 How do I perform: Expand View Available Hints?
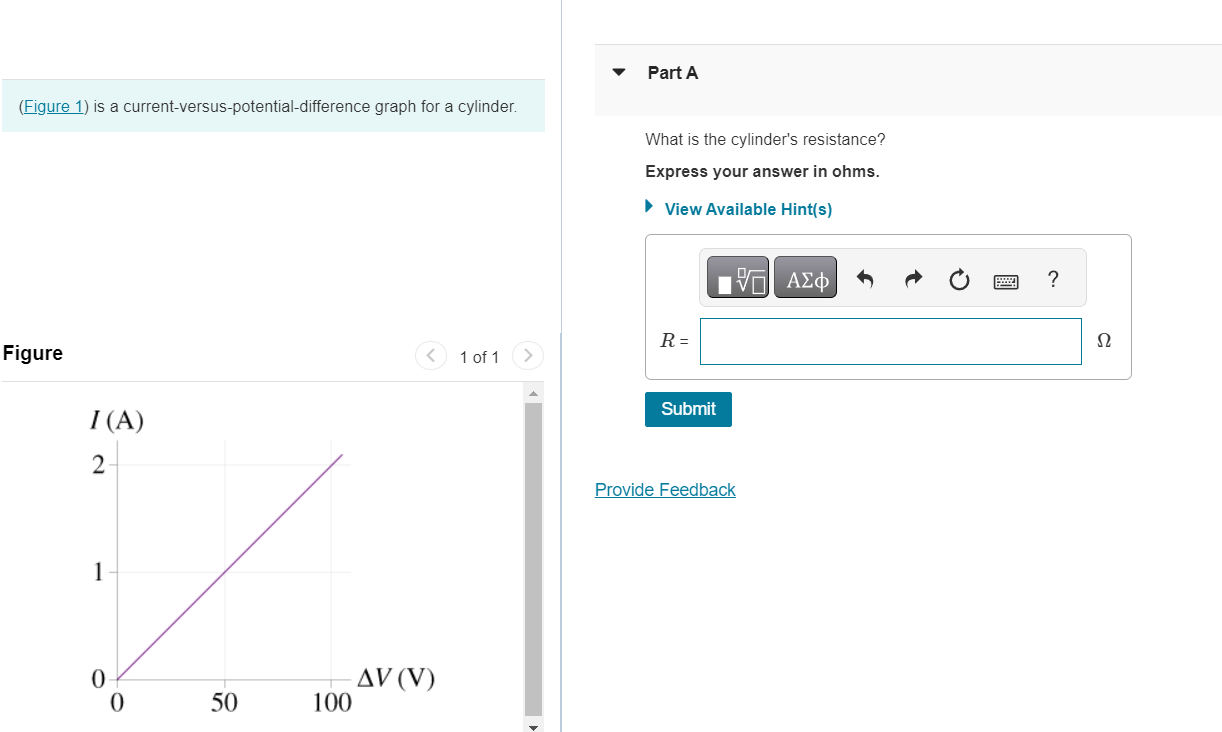click(x=748, y=209)
